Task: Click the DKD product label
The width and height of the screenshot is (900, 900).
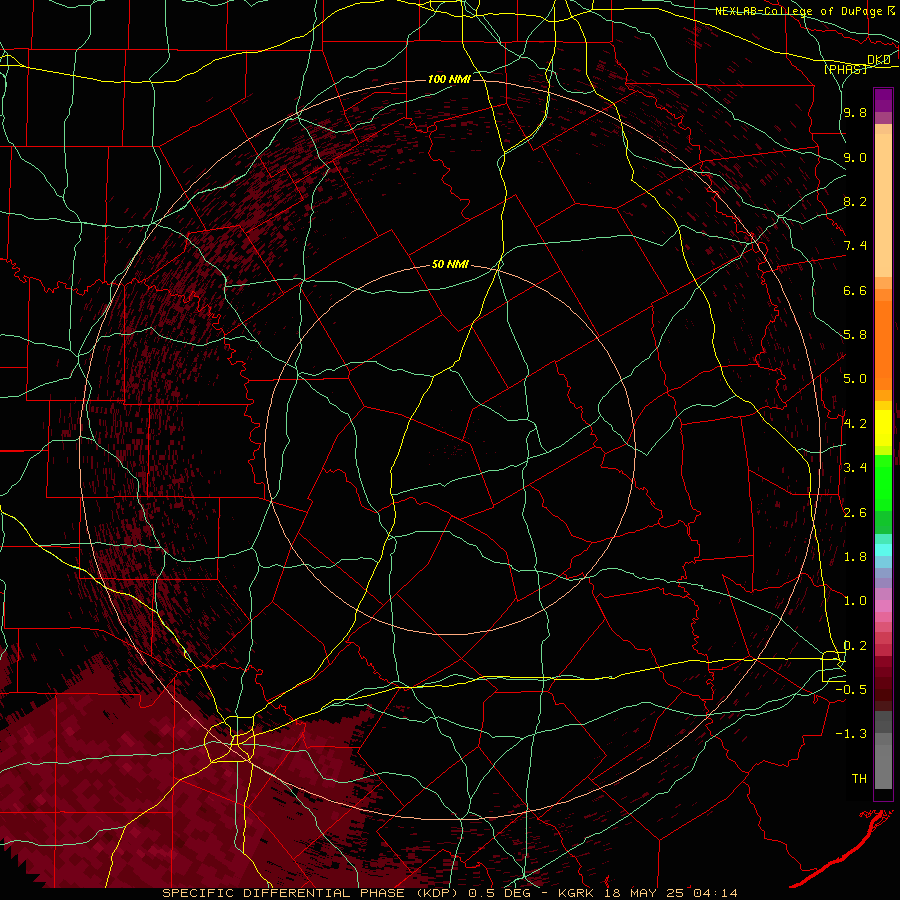Action: (x=878, y=59)
